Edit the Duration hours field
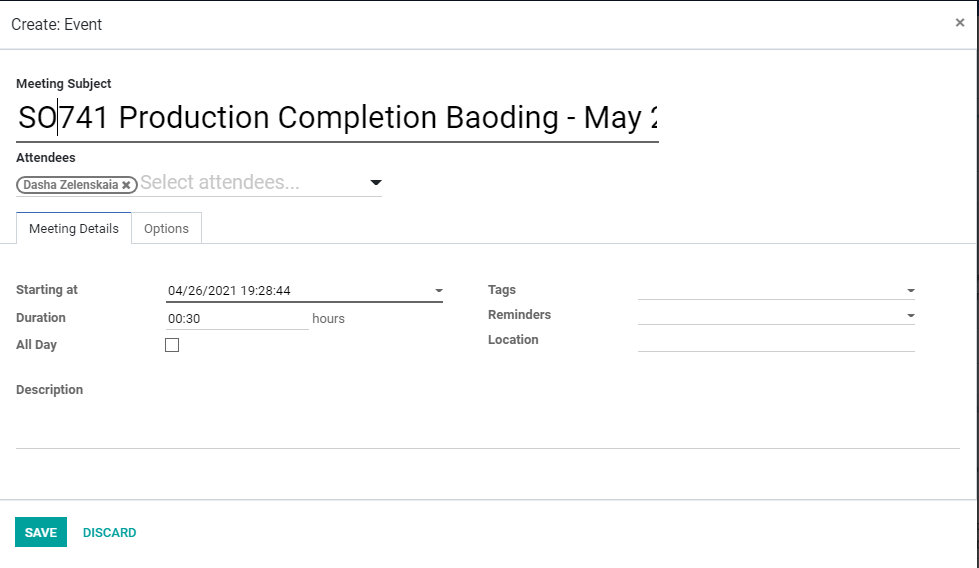The height and width of the screenshot is (568, 979). (237, 318)
